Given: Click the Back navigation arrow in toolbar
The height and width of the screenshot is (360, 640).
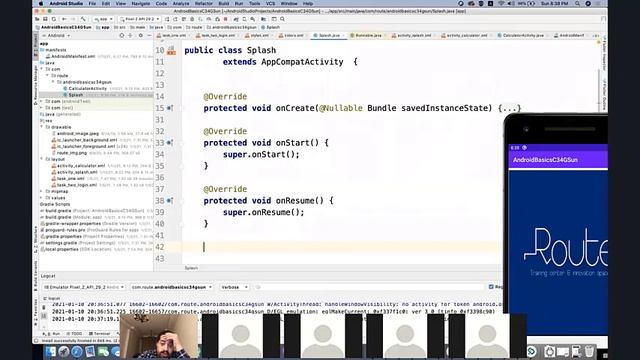Looking at the screenshot, I should [x=64, y=19].
